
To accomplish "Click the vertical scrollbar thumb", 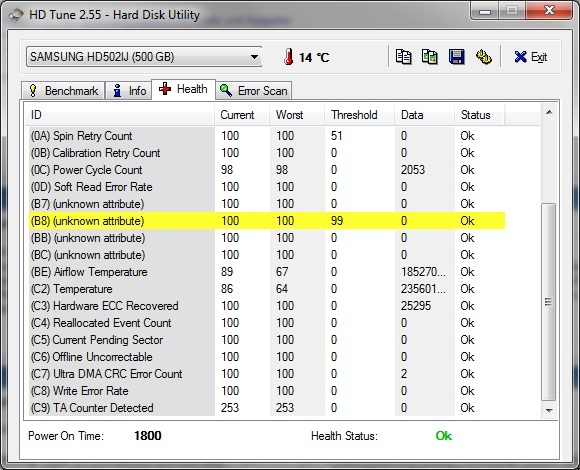I will pos(549,302).
